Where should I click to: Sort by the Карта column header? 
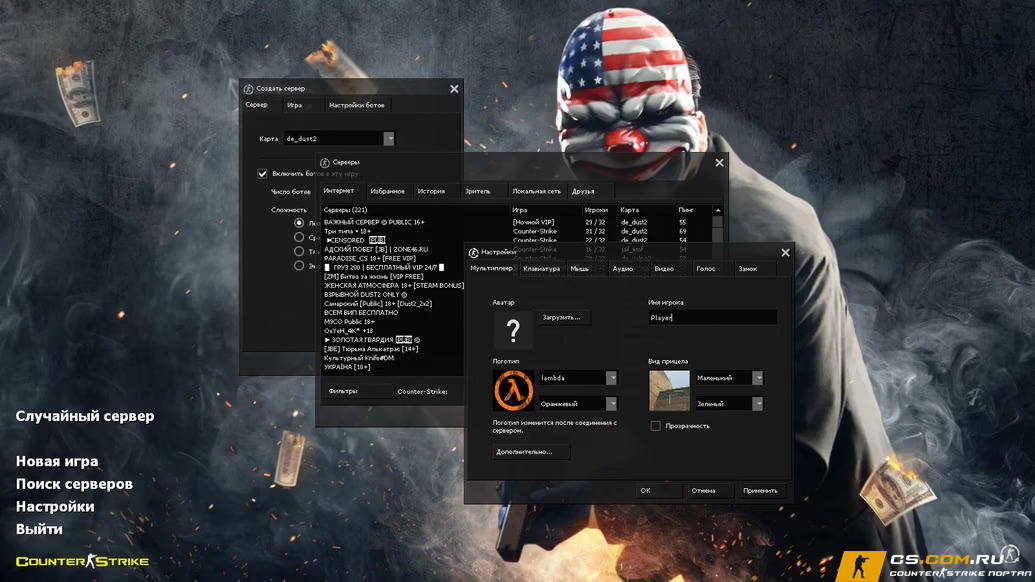click(646, 210)
